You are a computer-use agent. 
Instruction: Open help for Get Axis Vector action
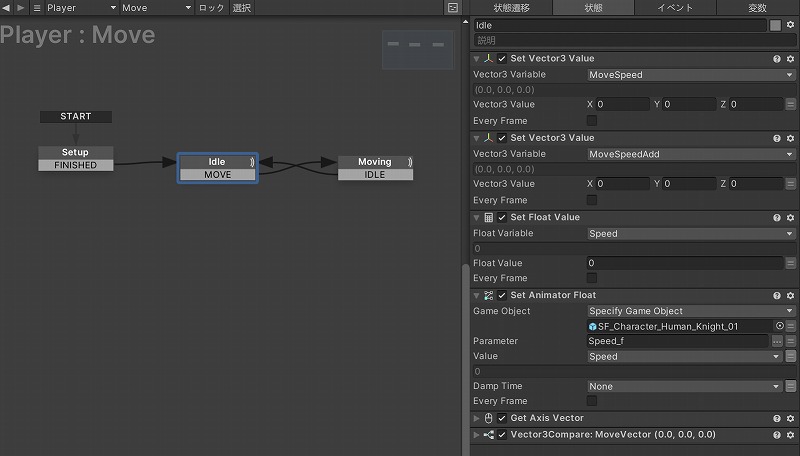pyautogui.click(x=777, y=418)
